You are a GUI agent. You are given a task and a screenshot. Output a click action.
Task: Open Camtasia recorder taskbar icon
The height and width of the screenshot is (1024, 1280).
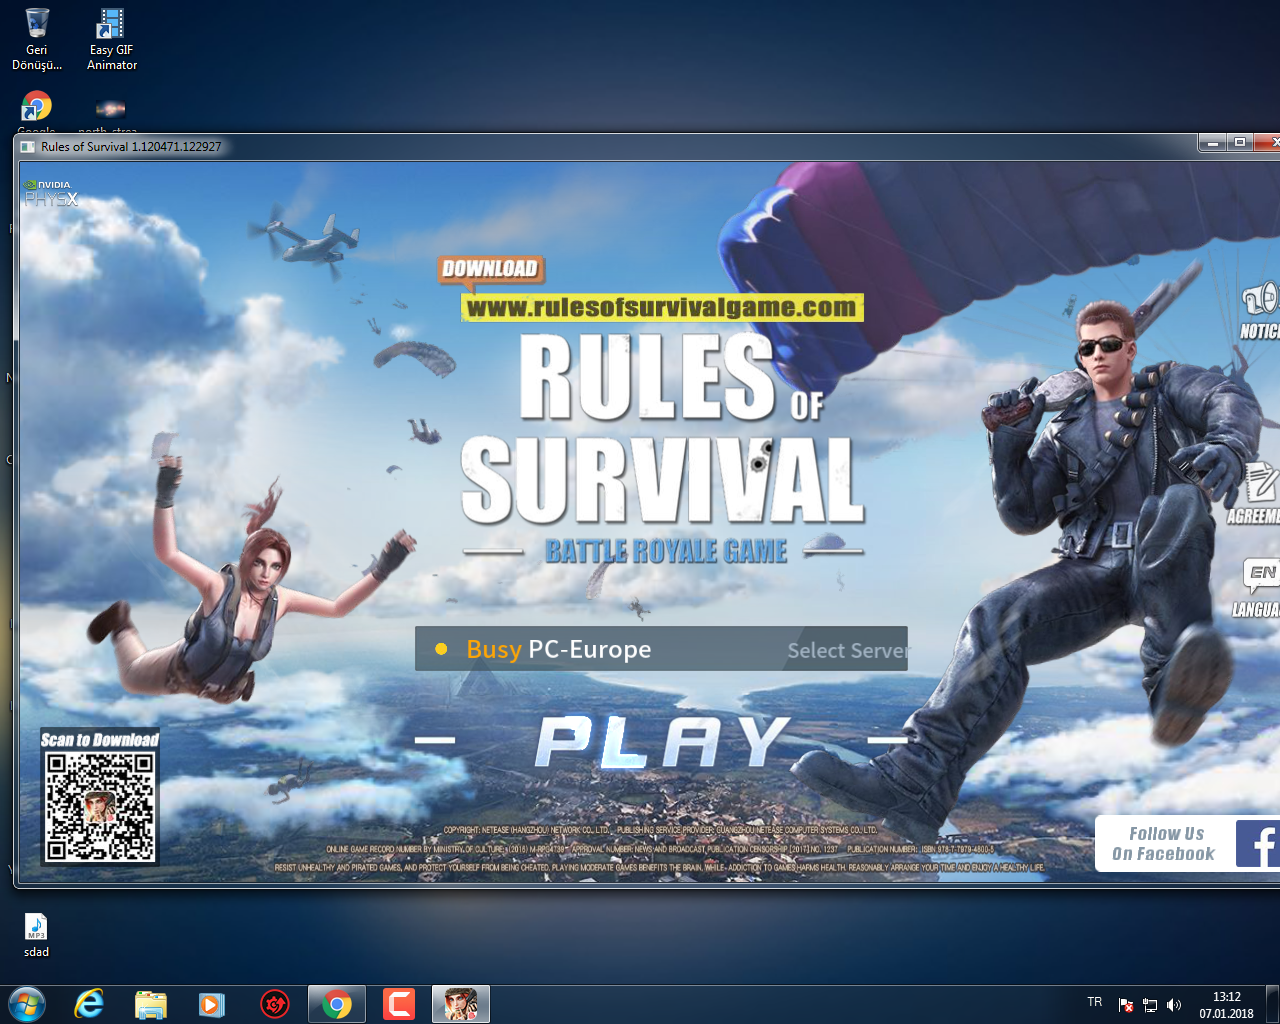[x=399, y=1004]
